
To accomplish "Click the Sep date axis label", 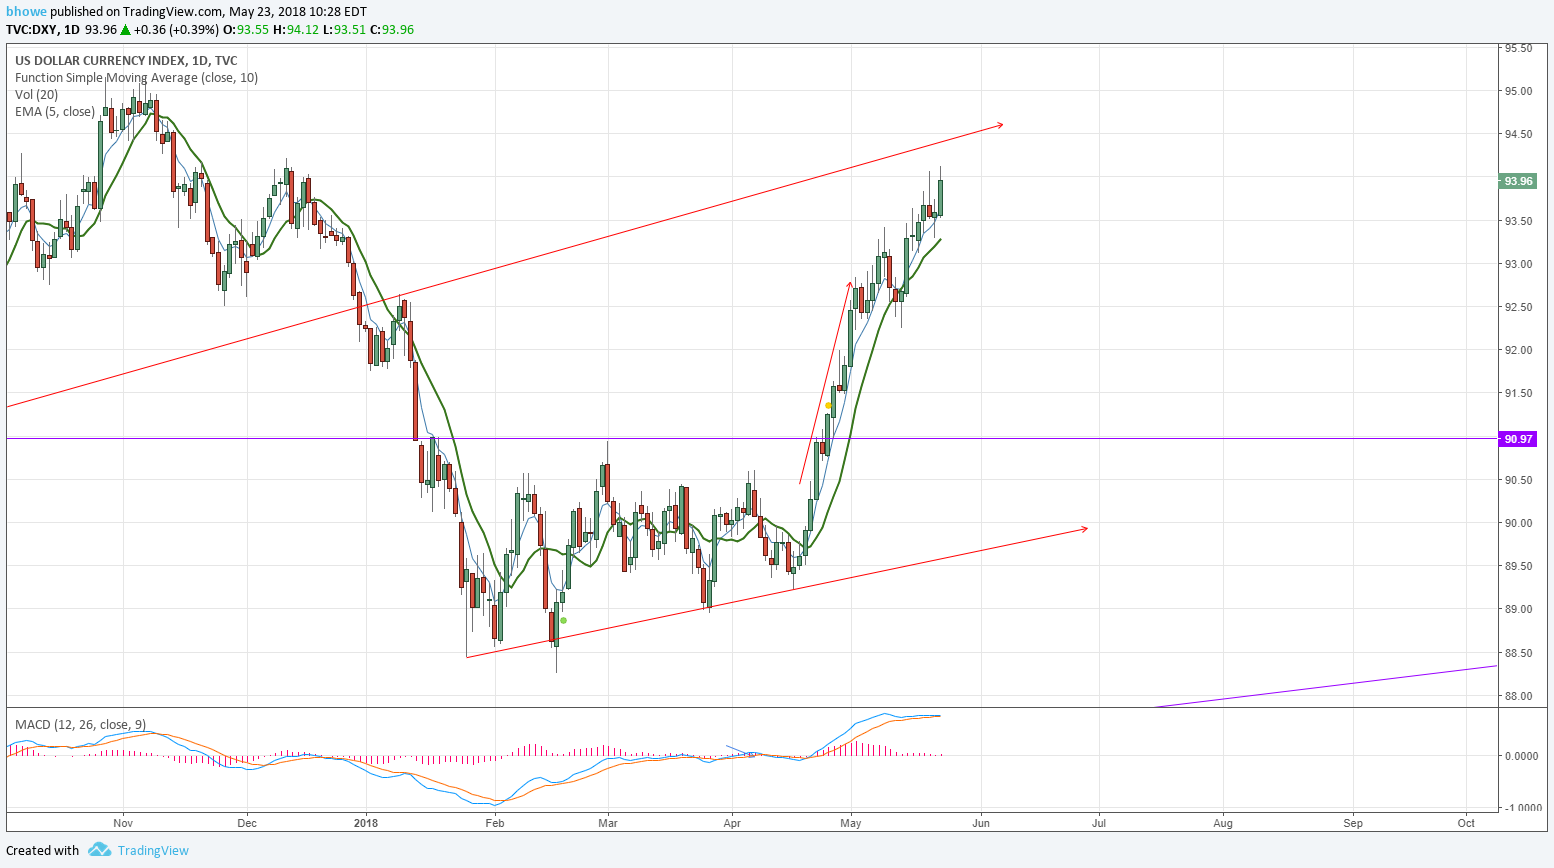I will coord(1353,824).
